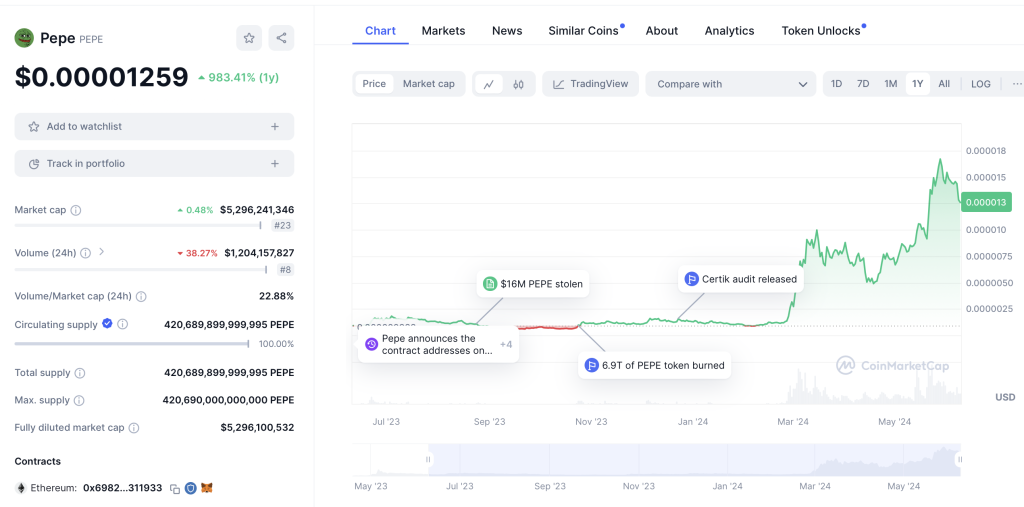
Task: Click the $16M PEPE stolen event marker
Action: [533, 284]
